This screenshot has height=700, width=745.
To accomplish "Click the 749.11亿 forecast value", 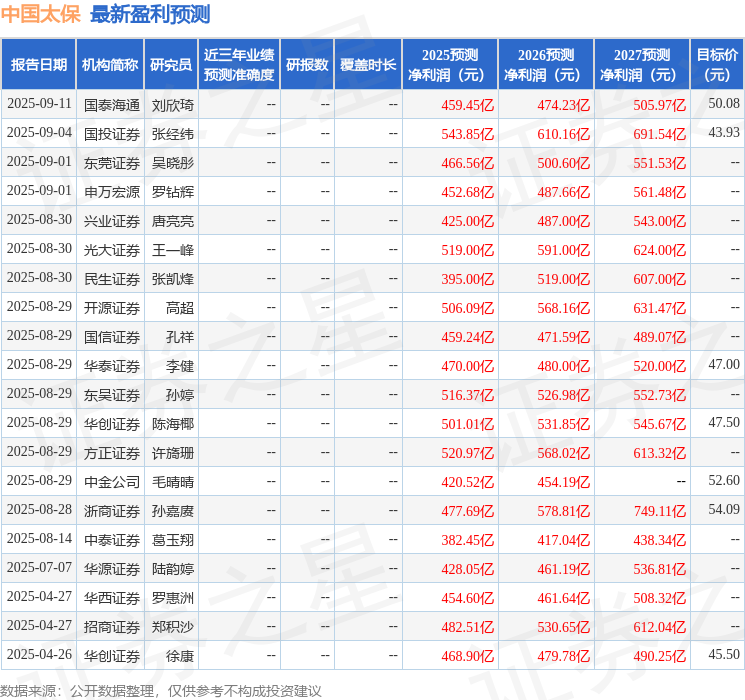I will pyautogui.click(x=659, y=511).
